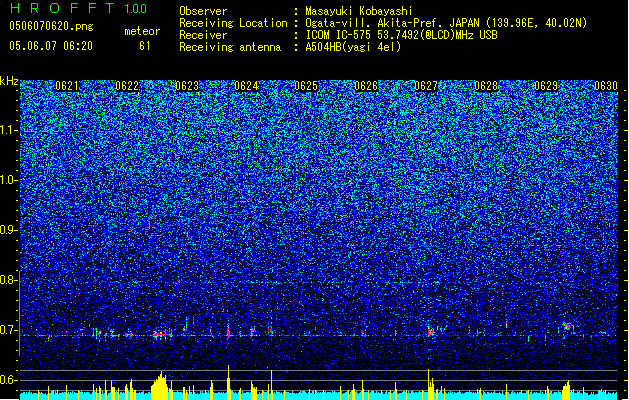Click the meteor count value 61

pyautogui.click(x=144, y=46)
